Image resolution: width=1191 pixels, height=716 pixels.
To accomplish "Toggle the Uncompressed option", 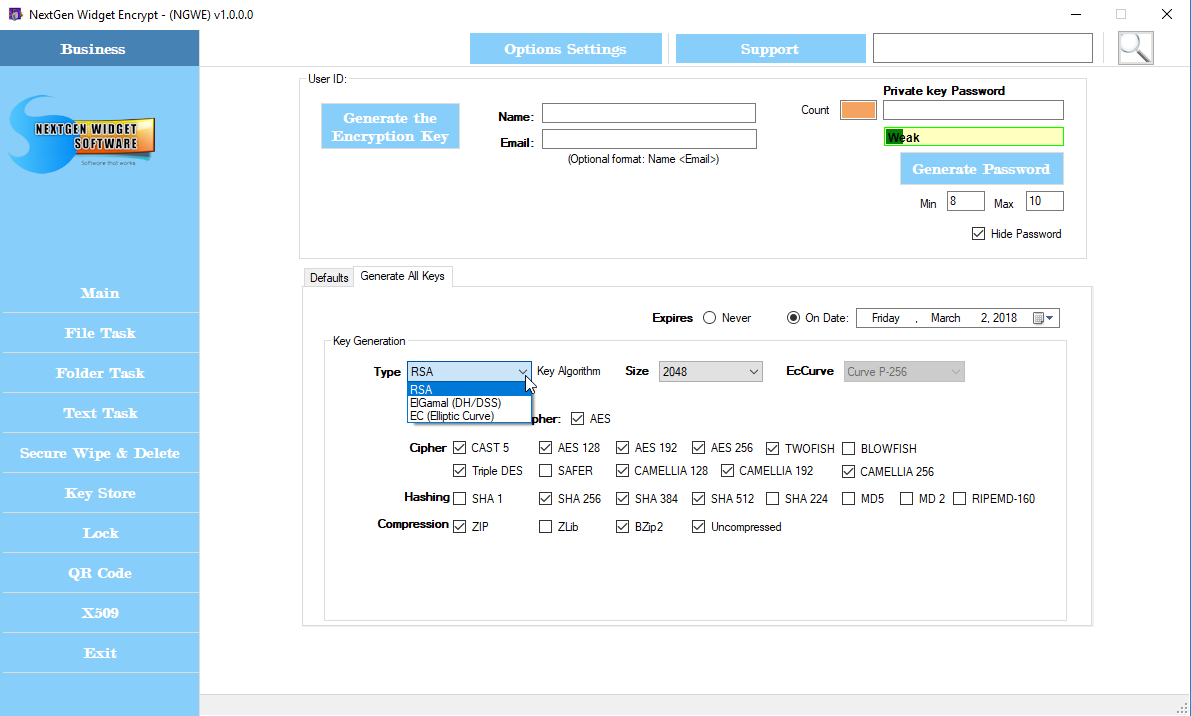I will click(699, 527).
